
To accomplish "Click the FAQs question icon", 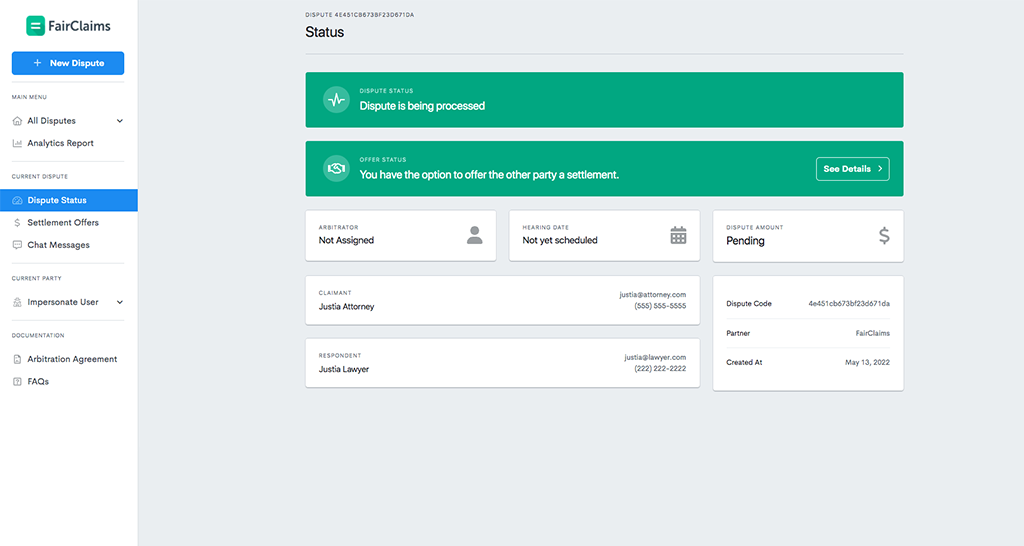I will 17,381.
